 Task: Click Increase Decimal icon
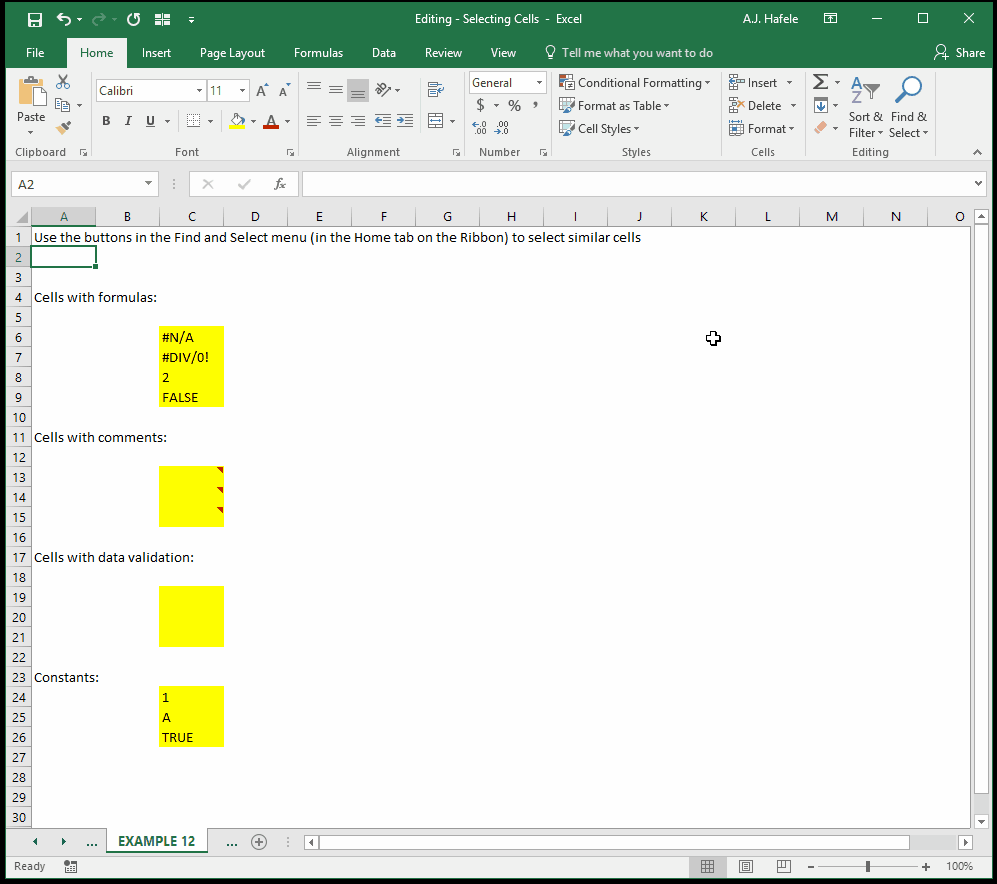click(x=479, y=128)
